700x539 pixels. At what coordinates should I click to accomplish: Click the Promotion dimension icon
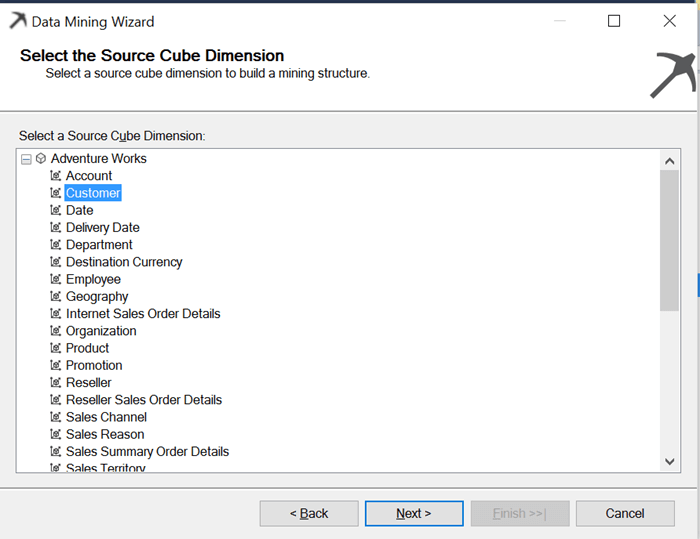click(55, 365)
